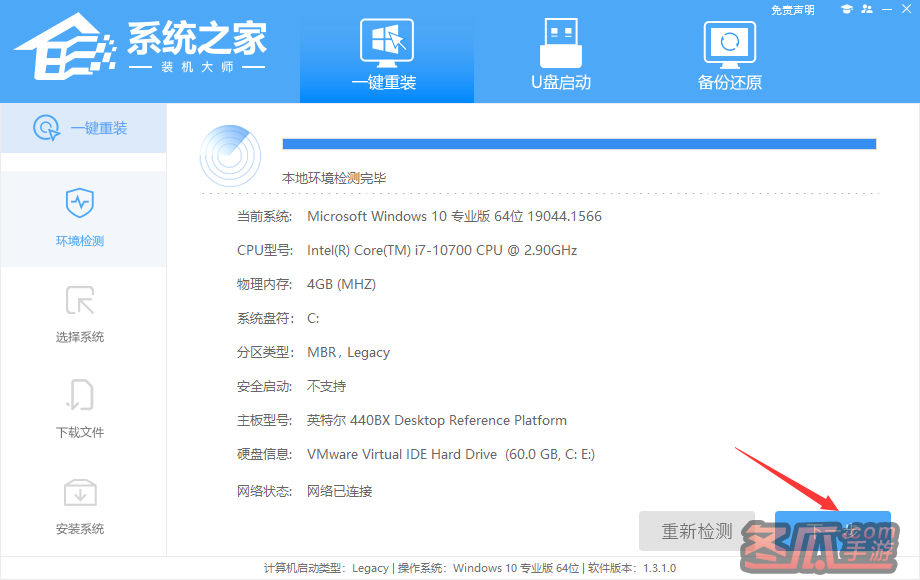The image size is (920, 580).
Task: Click '软件版本: 1.3.1.0' in the status bar
Action: 632,568
